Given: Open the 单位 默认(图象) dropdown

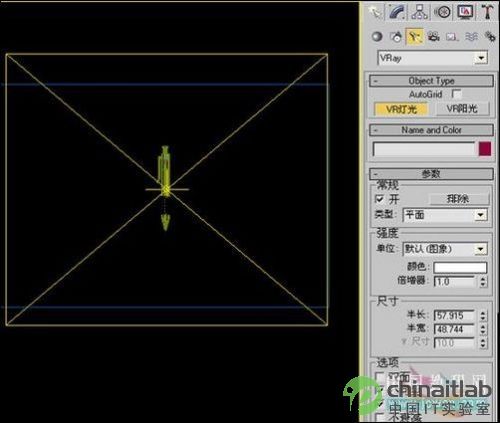Looking at the screenshot, I should click(x=445, y=249).
